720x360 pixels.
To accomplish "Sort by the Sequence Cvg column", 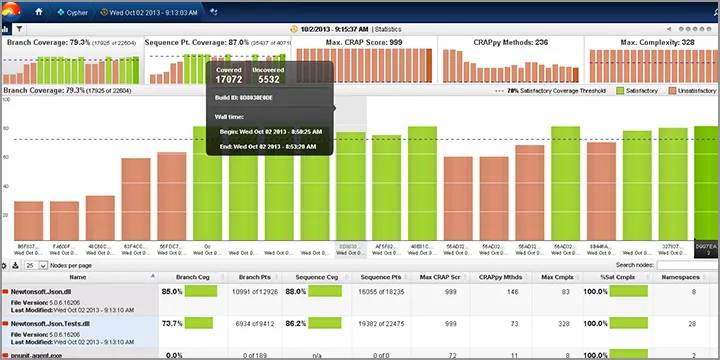I will click(x=316, y=277).
